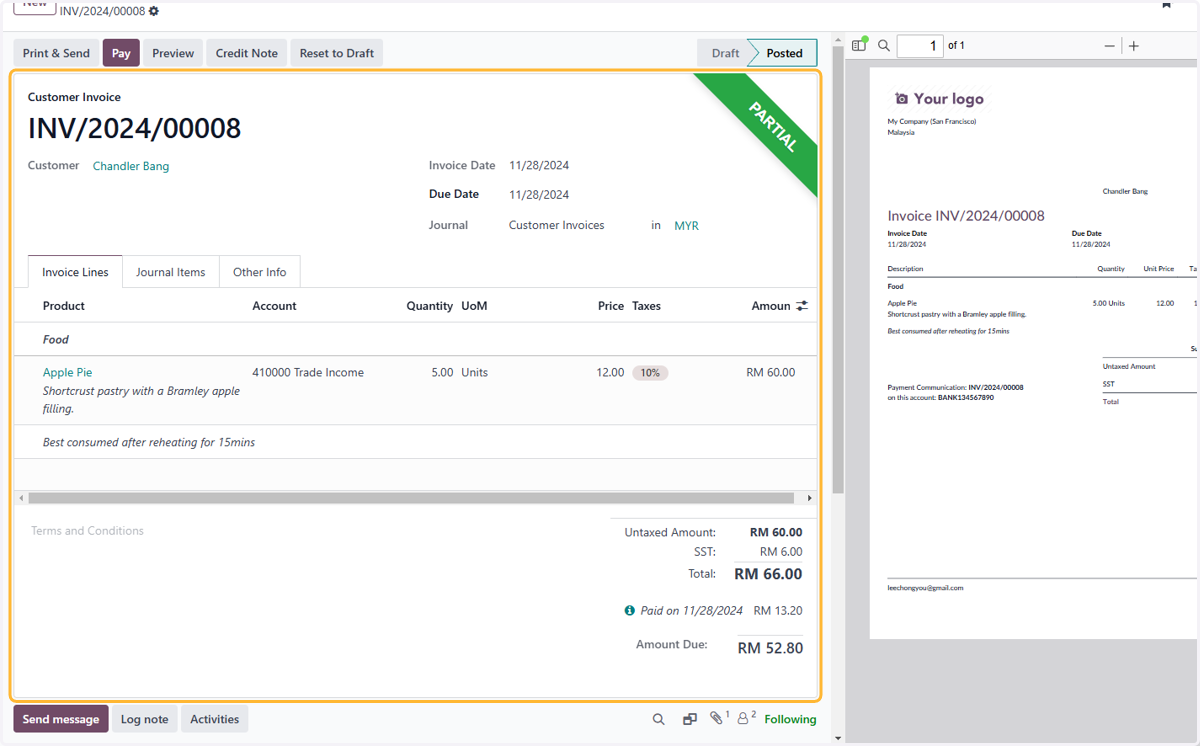Zoom out the PDF preview with minus

(1109, 46)
